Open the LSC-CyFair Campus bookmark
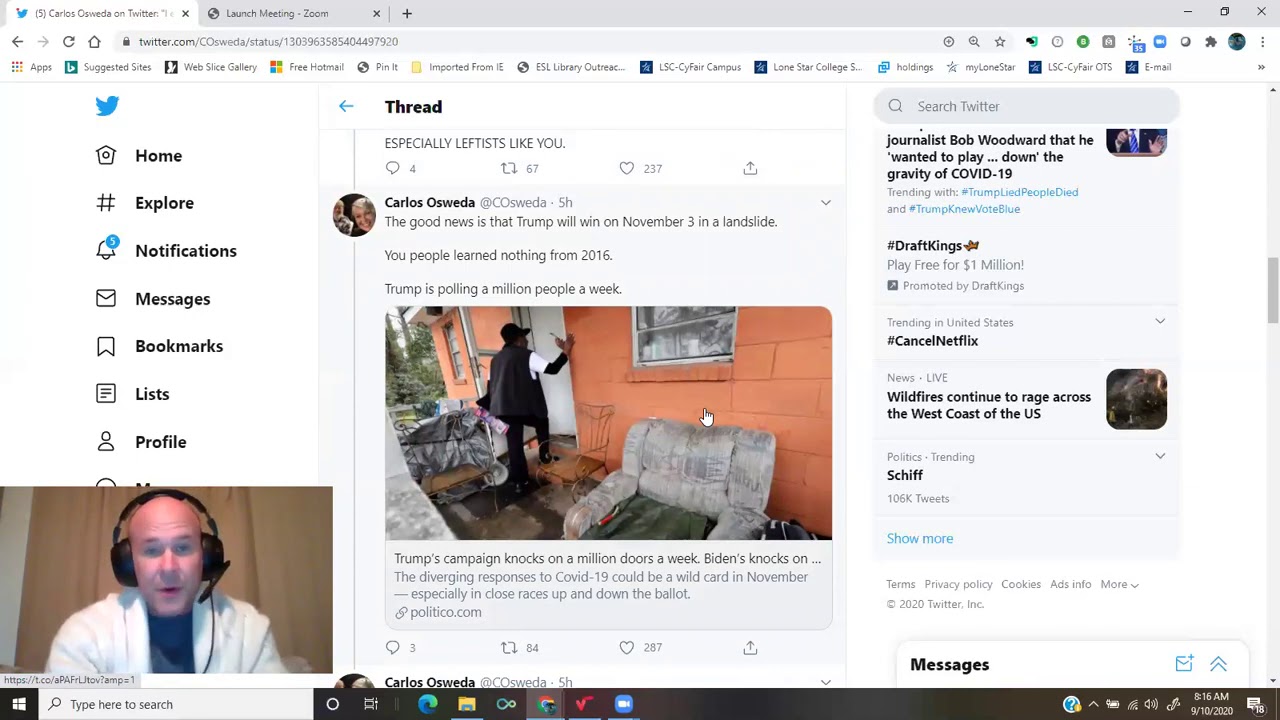Viewport: 1280px width, 720px height. 690,67
